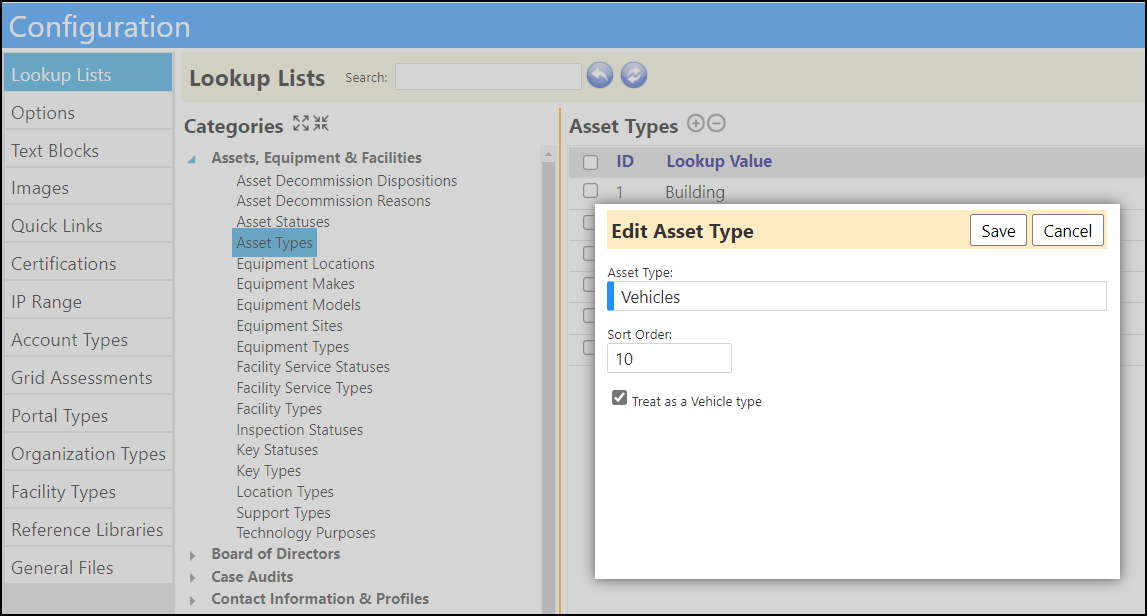Expand Case Audits category

[192, 578]
